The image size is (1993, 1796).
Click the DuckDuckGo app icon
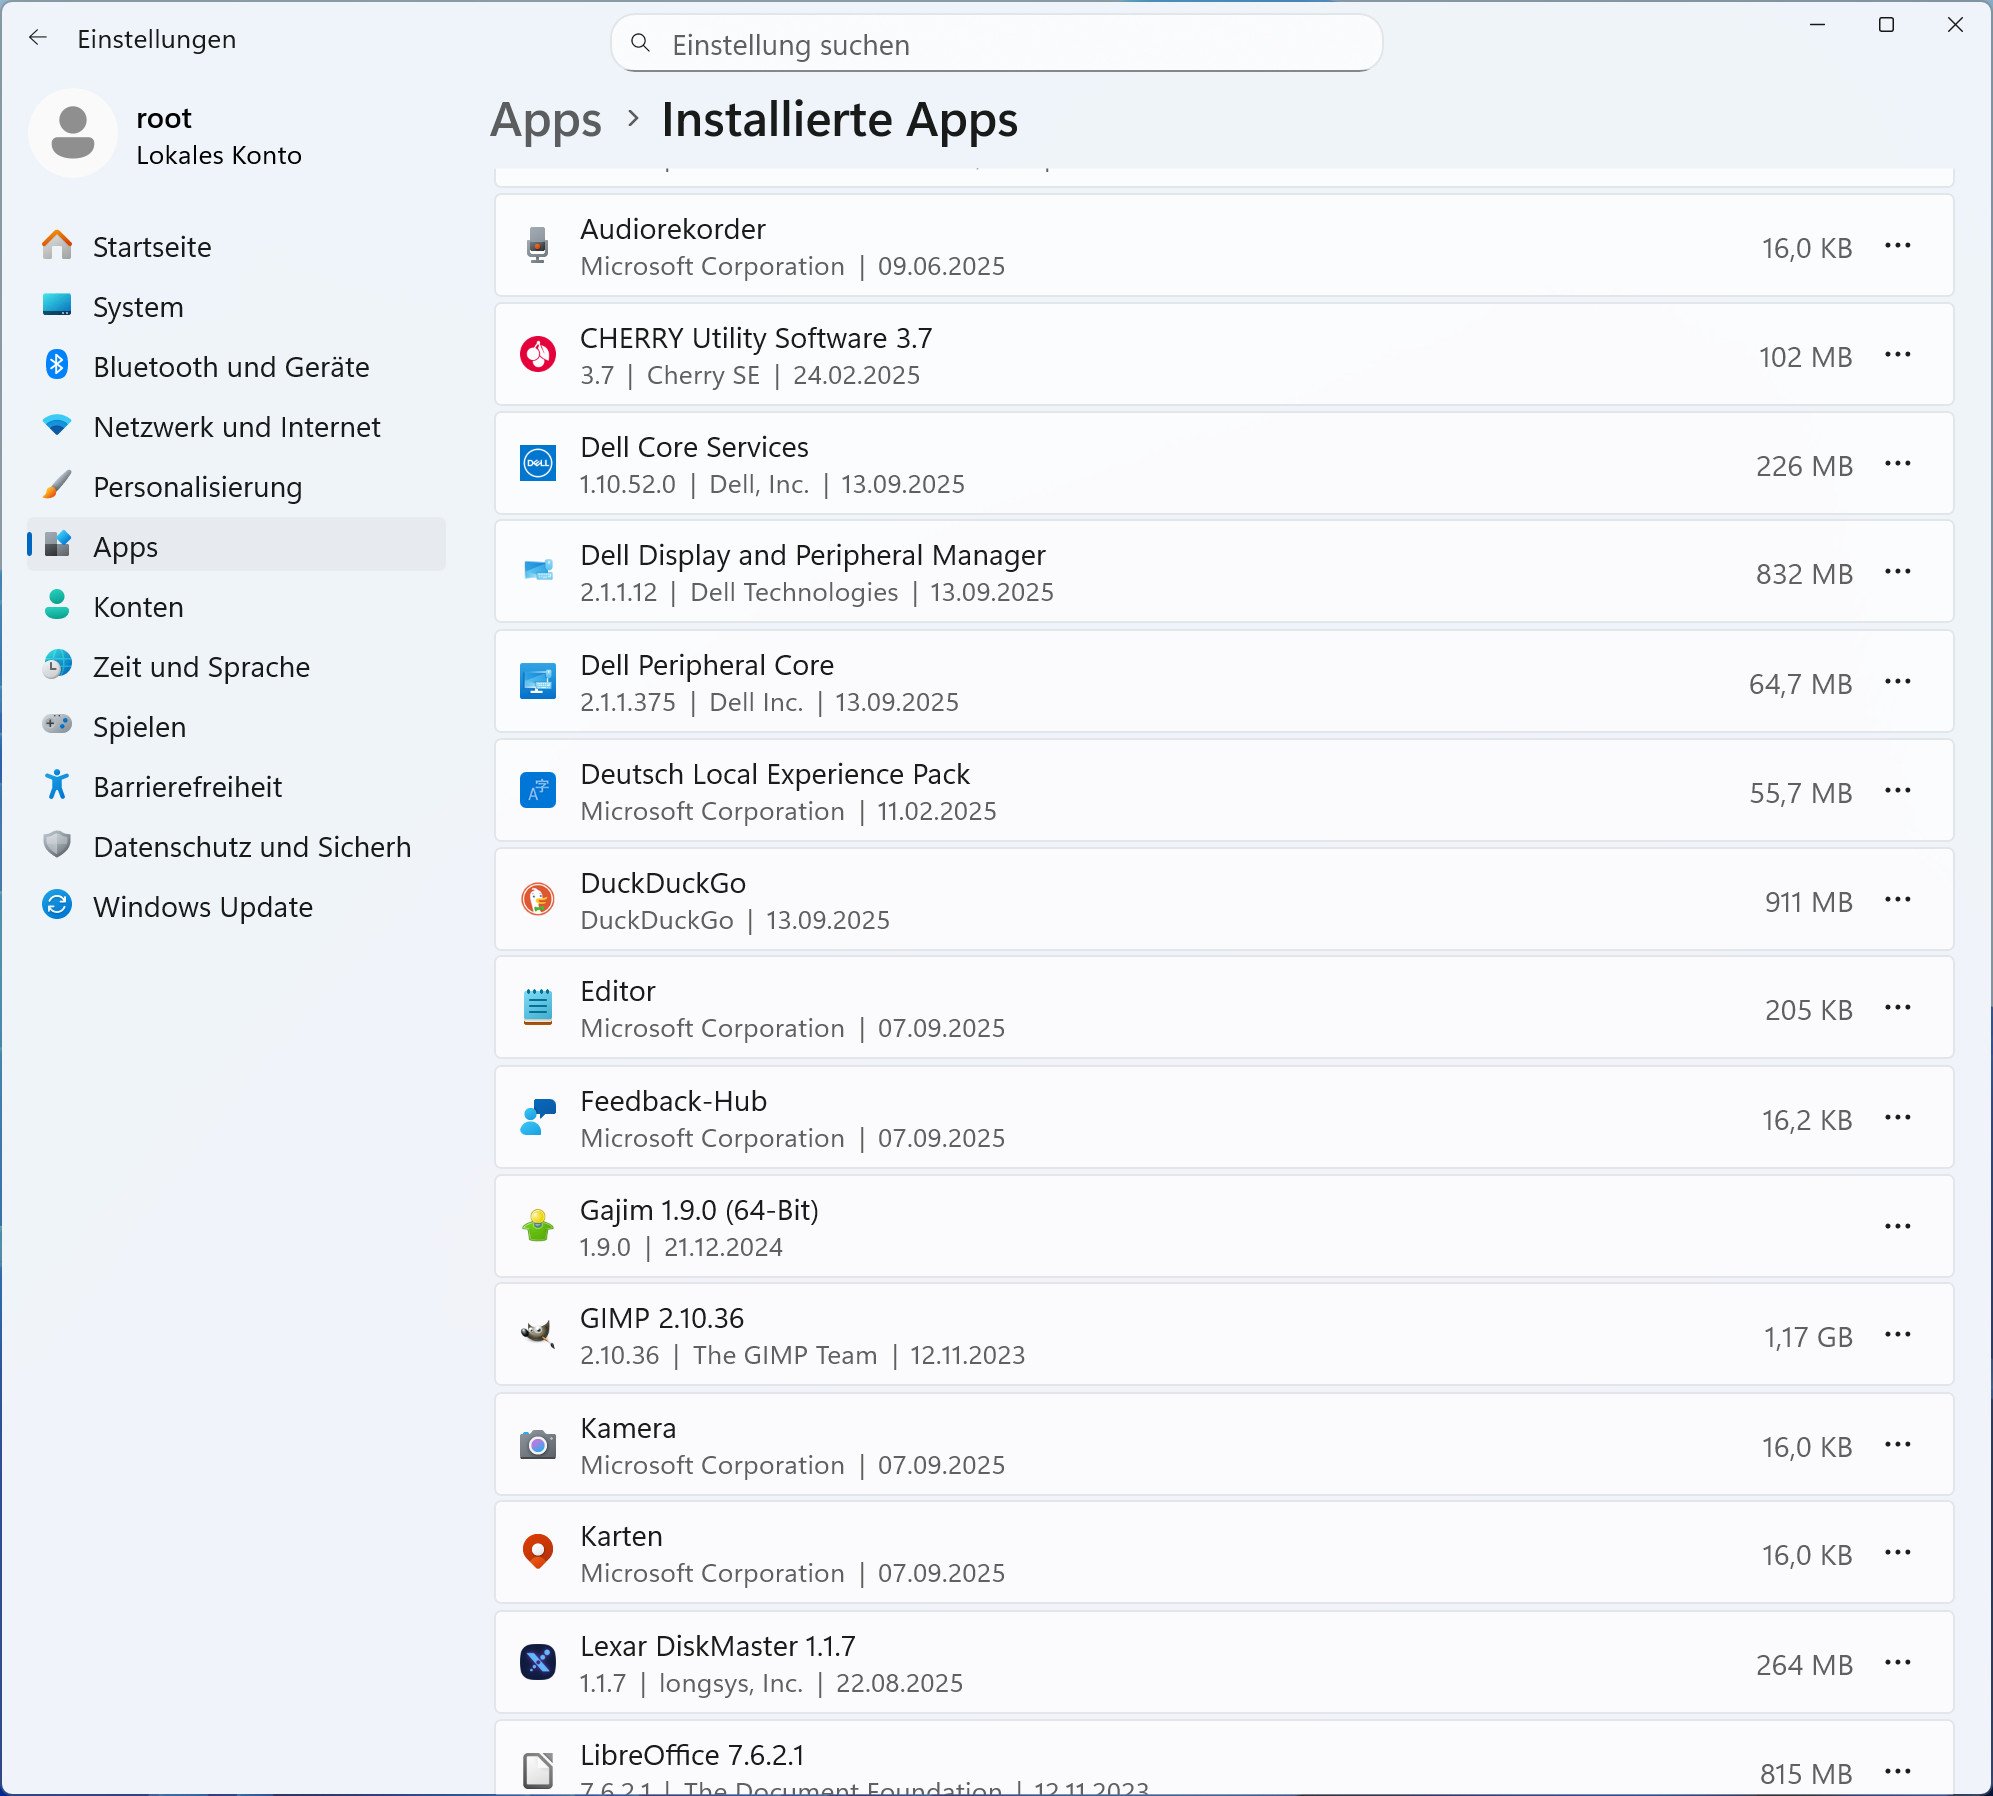tap(538, 900)
